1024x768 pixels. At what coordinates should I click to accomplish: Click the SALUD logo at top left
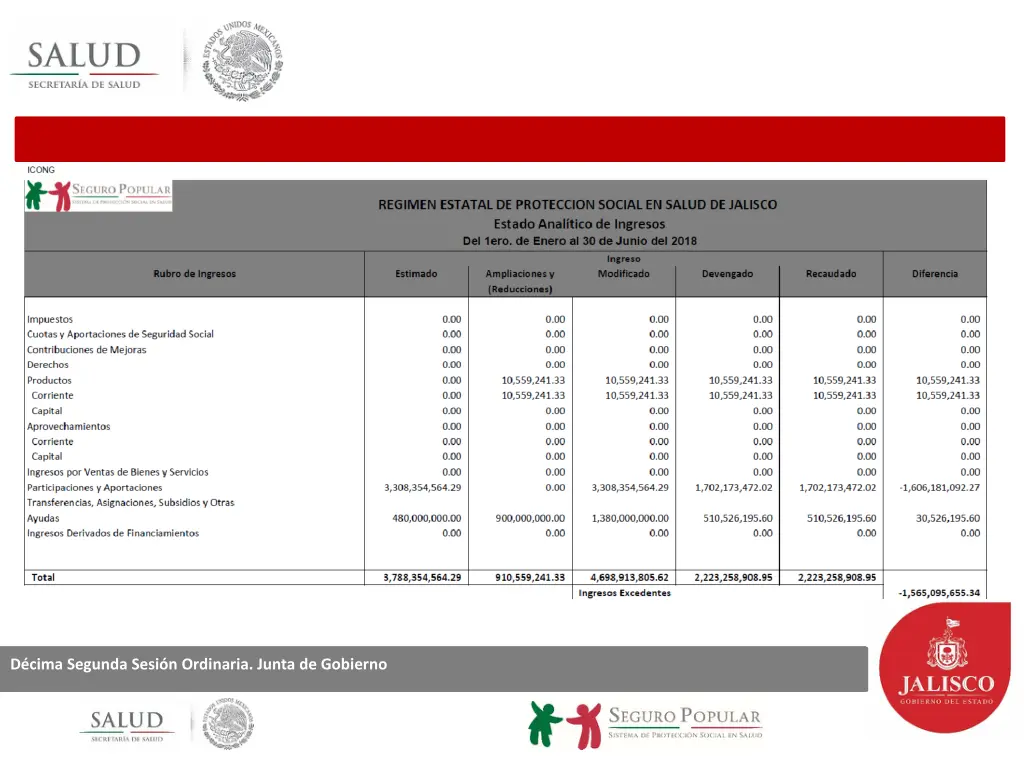pos(84,65)
